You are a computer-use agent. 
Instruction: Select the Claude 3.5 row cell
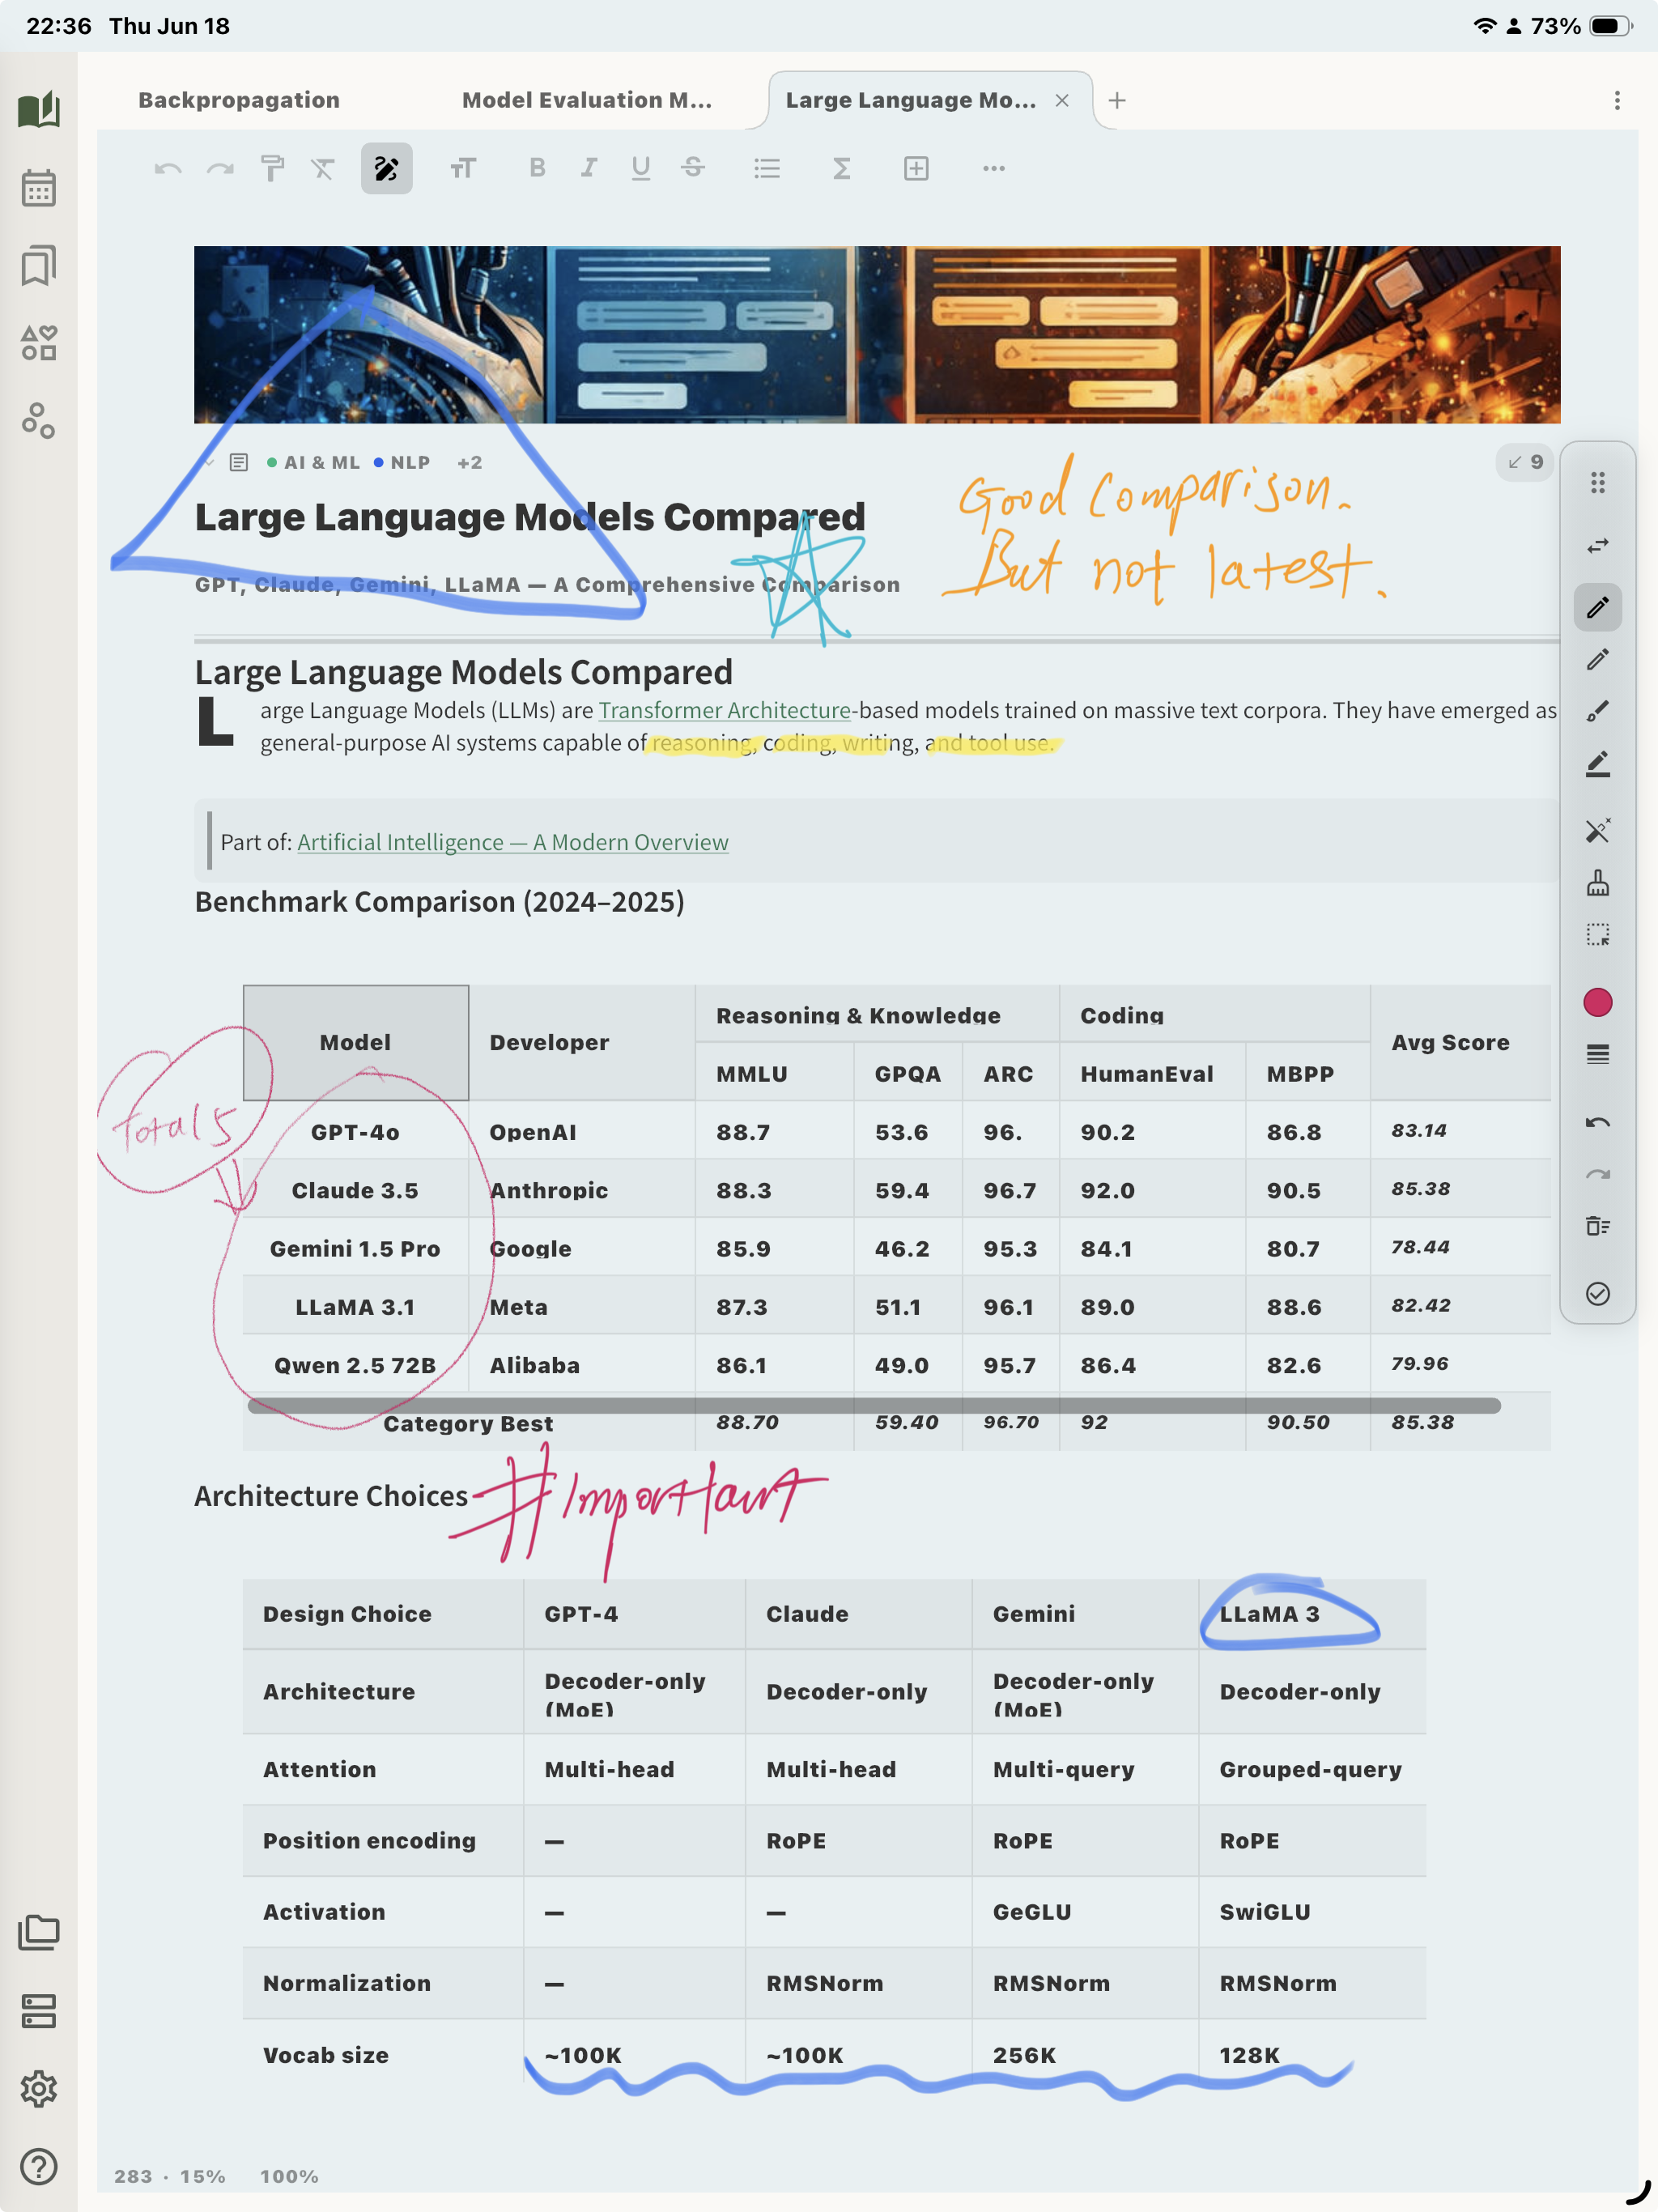[355, 1189]
